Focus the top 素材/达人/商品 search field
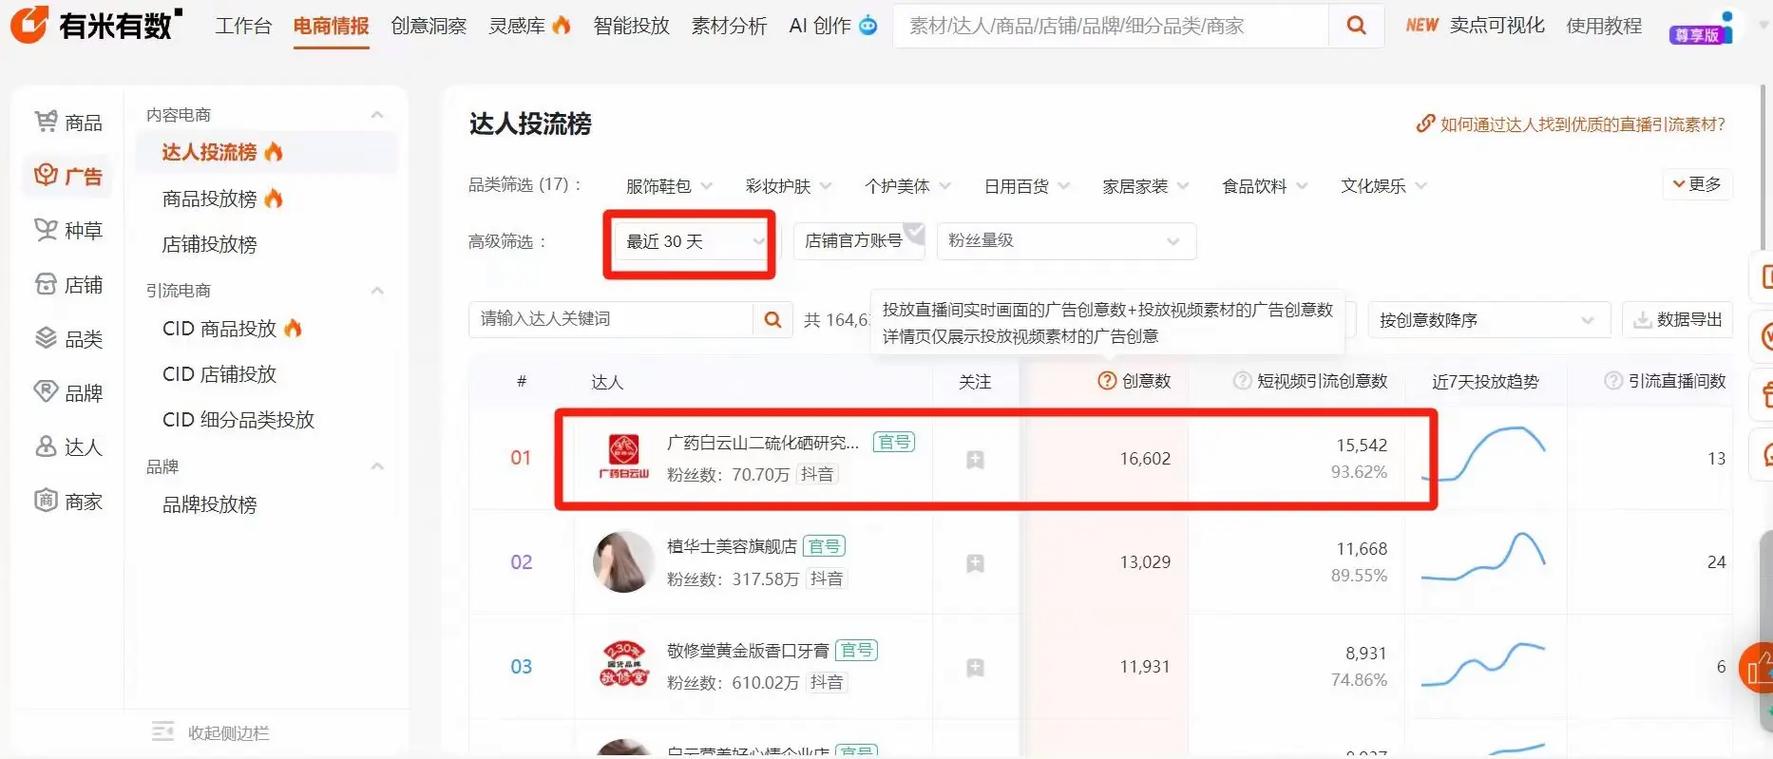 pyautogui.click(x=1110, y=26)
